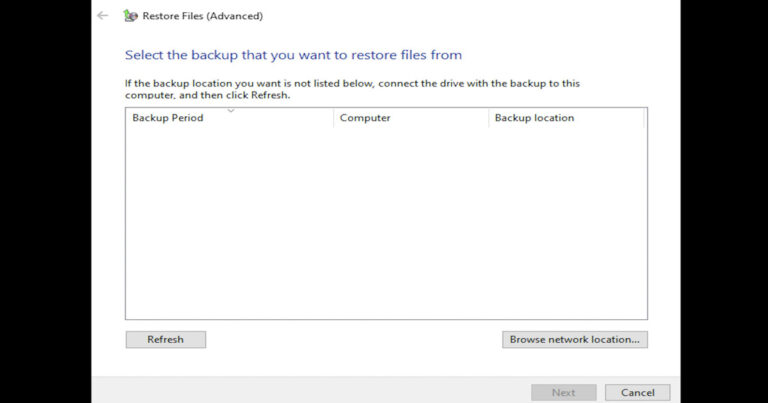This screenshot has width=768, height=403.
Task: Click the Restore Files wizard icon
Action: [x=130, y=16]
